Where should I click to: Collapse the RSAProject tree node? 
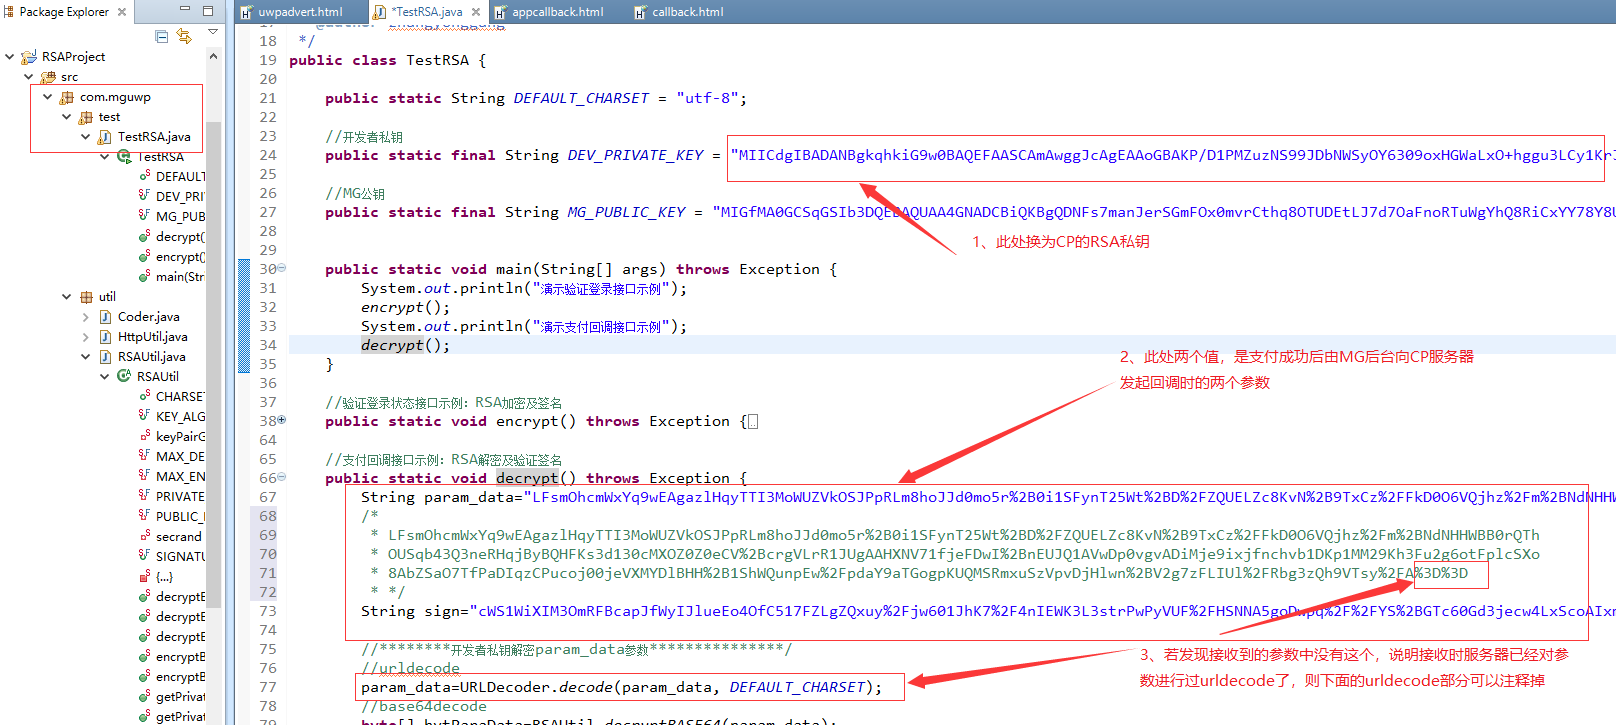[10, 57]
